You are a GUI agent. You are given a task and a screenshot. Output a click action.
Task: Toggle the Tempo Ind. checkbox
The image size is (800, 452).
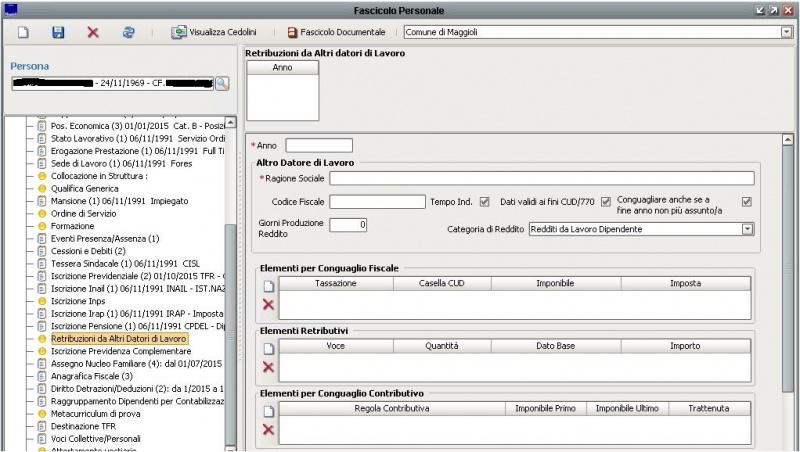(x=485, y=201)
